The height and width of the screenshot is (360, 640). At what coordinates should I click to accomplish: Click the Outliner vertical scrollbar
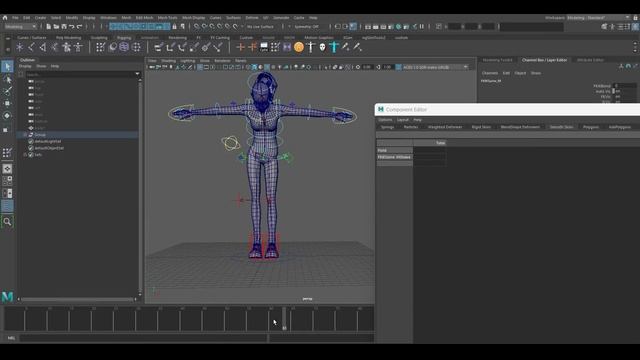tap(140, 186)
